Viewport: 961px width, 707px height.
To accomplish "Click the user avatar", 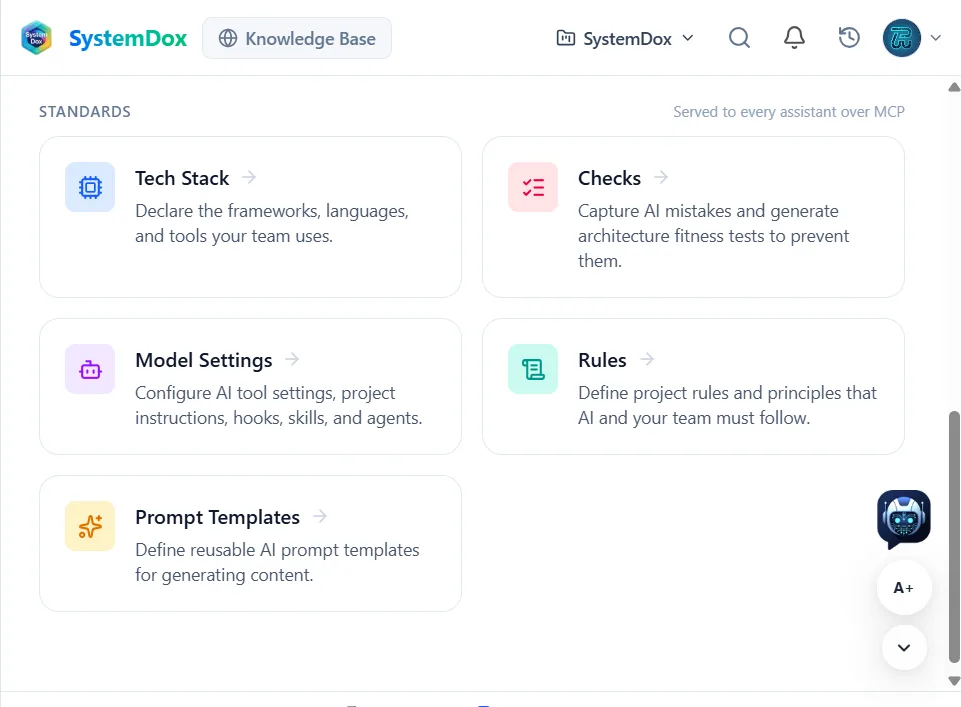I will point(902,38).
